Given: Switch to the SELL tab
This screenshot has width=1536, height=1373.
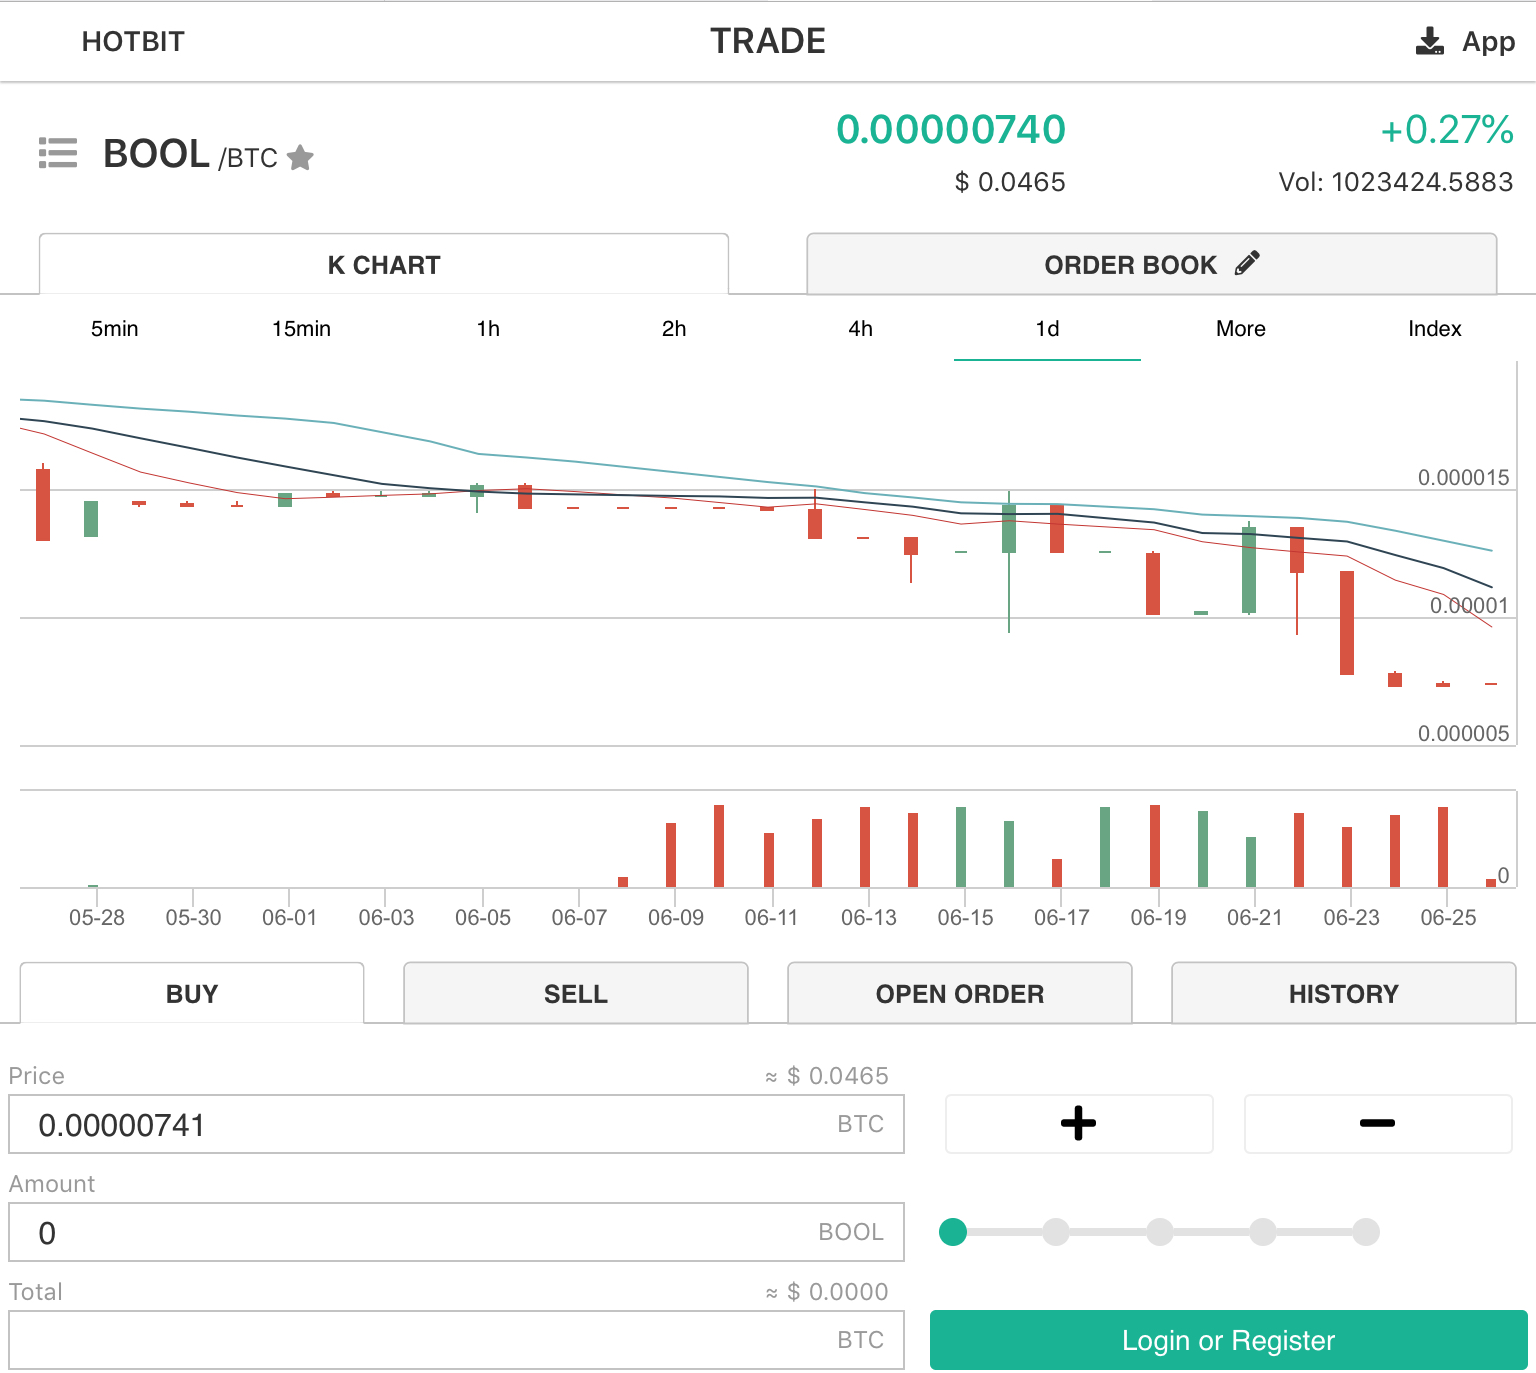Looking at the screenshot, I should [x=576, y=993].
